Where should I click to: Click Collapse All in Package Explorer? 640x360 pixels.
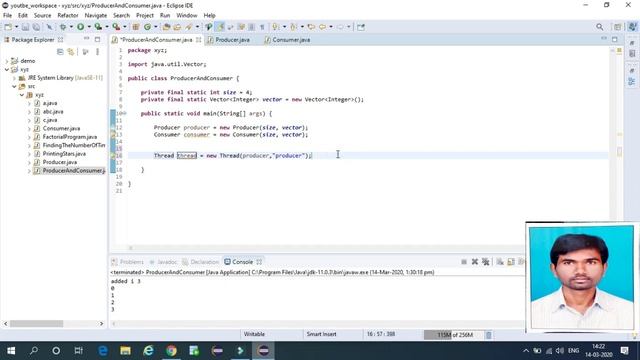click(x=60, y=52)
